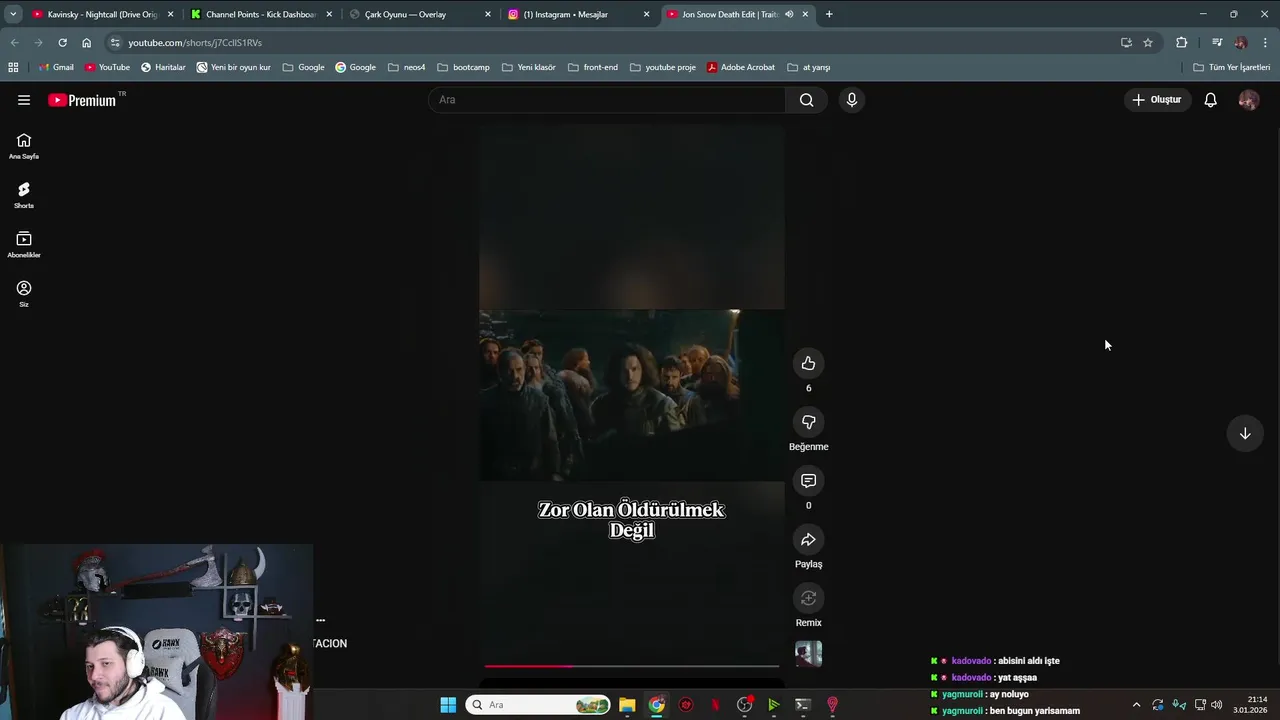This screenshot has width=1280, height=720.
Task: Expand the Tüm Yer İşaretleri folder
Action: tap(1232, 67)
